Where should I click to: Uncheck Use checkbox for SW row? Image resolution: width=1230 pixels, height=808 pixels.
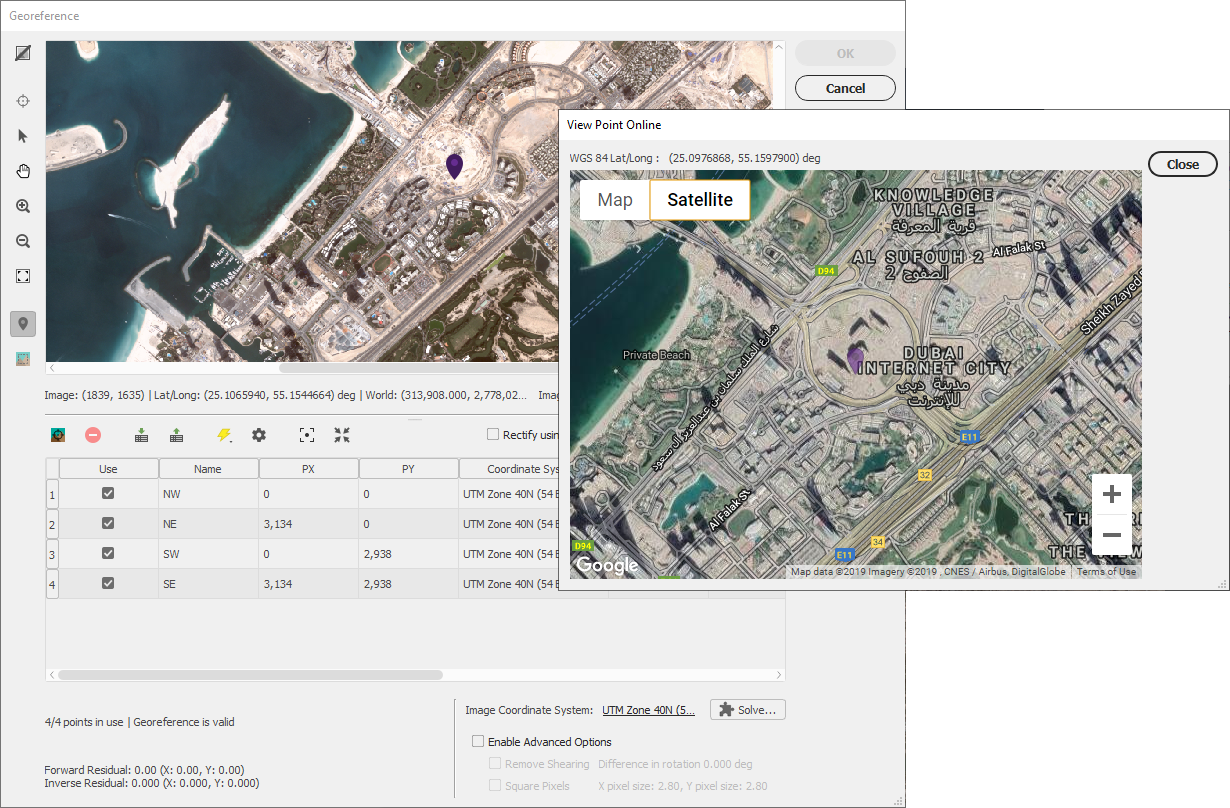tap(108, 553)
